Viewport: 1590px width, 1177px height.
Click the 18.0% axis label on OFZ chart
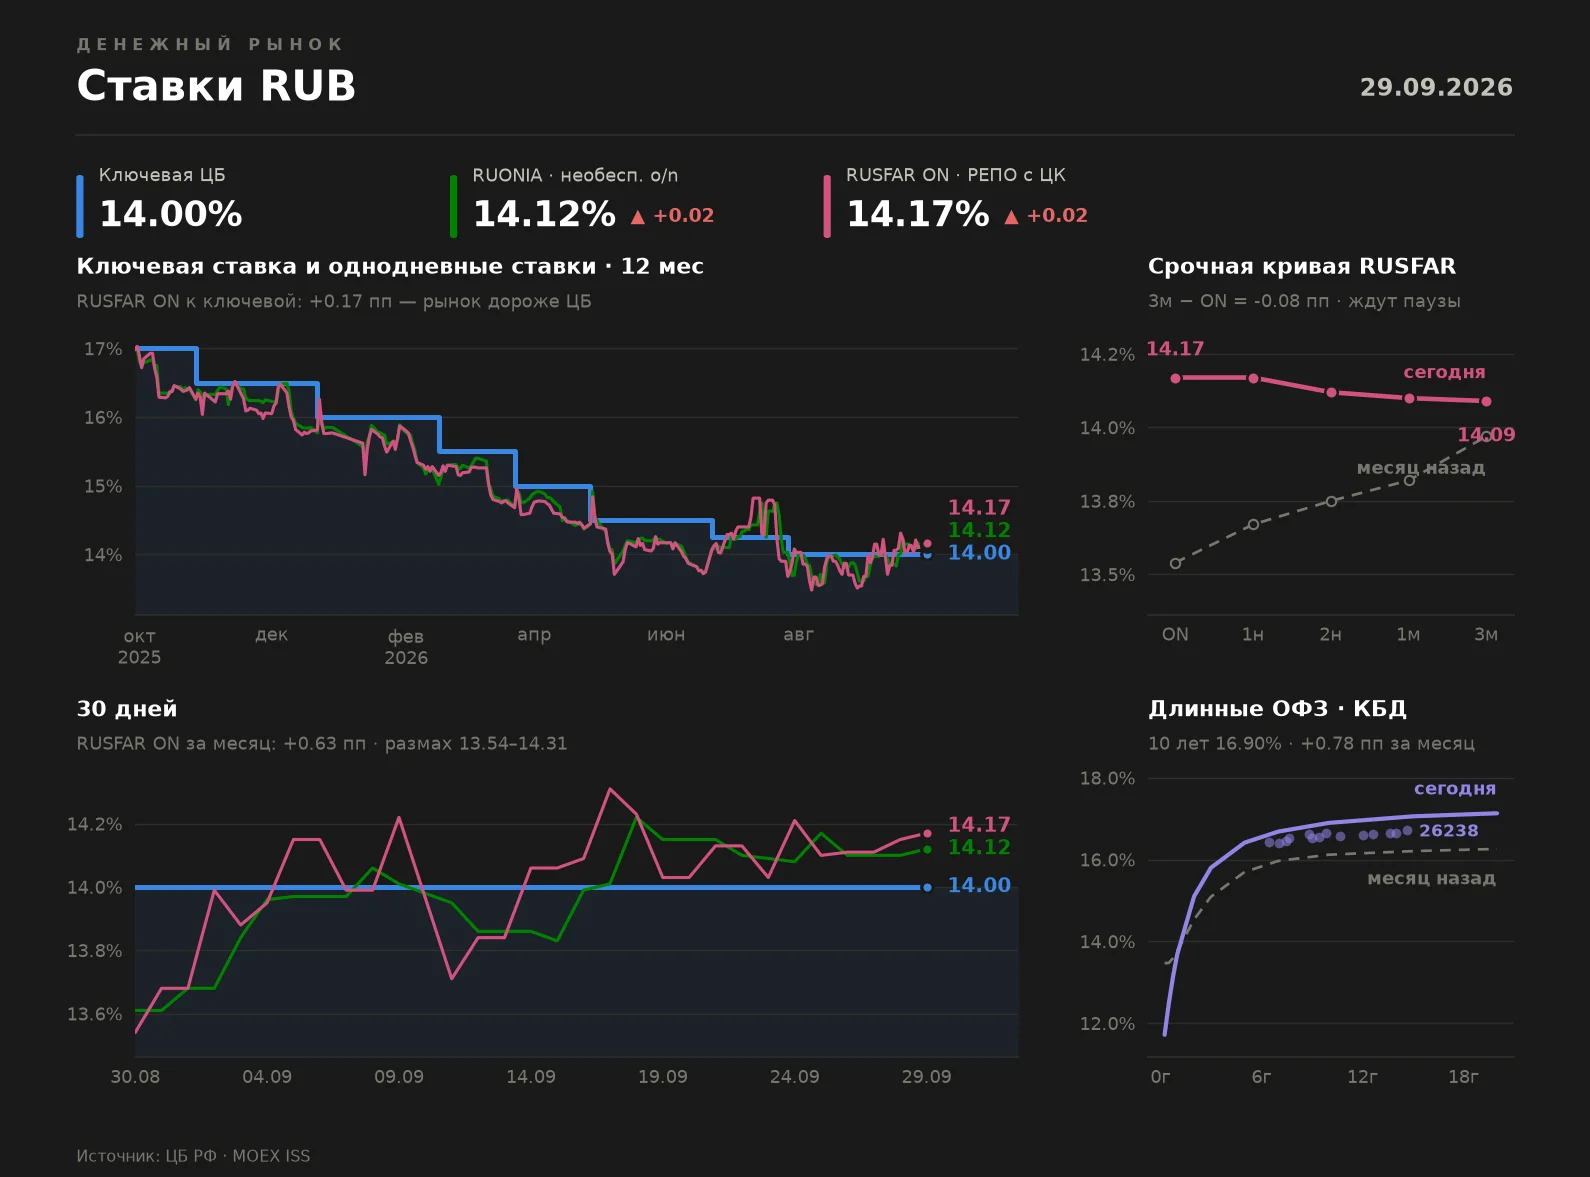(1107, 778)
